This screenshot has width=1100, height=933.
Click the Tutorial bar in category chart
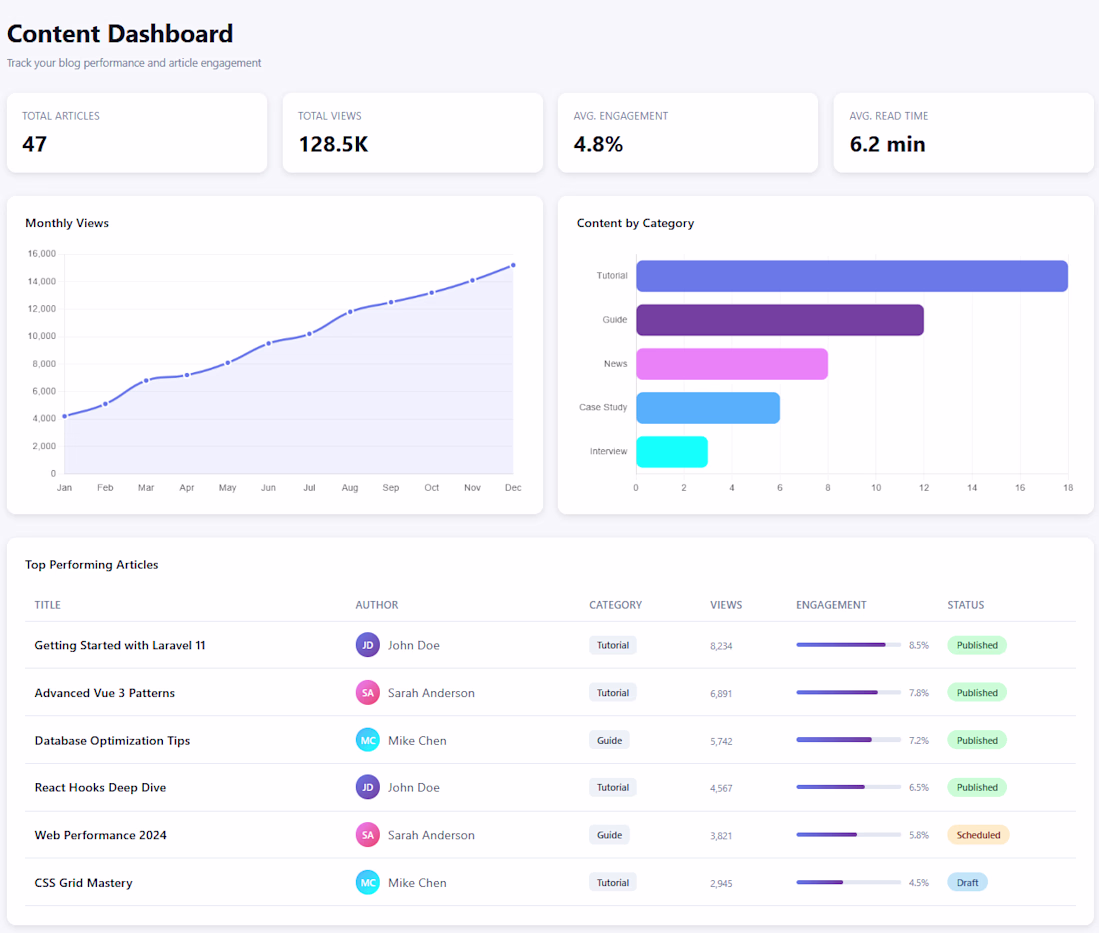pos(851,276)
